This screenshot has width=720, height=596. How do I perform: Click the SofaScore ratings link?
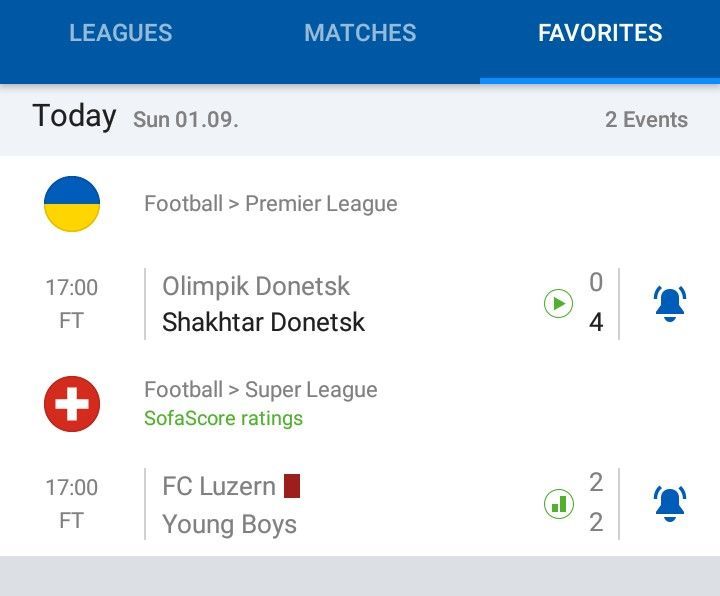(x=223, y=418)
